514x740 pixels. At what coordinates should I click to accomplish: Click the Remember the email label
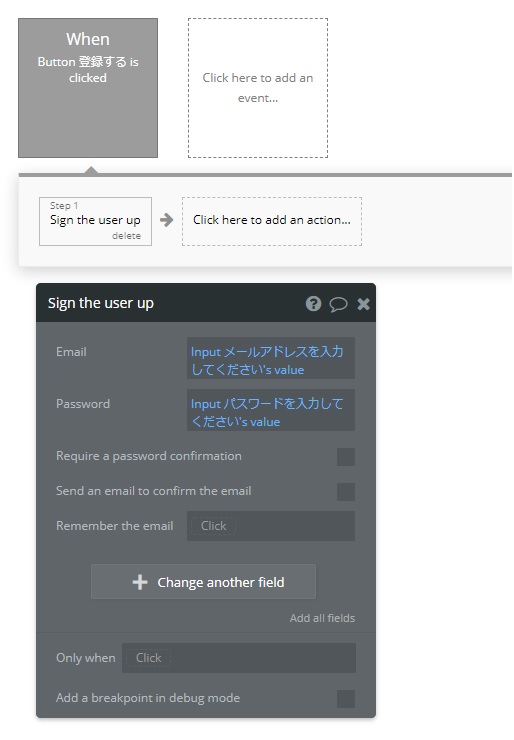(x=115, y=526)
